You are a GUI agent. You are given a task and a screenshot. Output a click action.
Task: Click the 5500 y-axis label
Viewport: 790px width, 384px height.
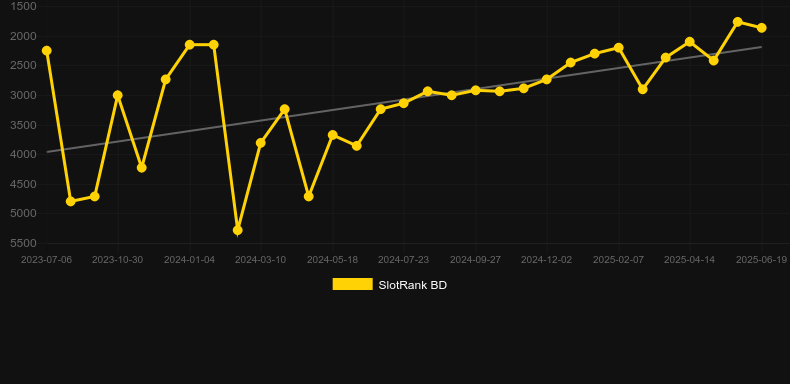click(23, 243)
